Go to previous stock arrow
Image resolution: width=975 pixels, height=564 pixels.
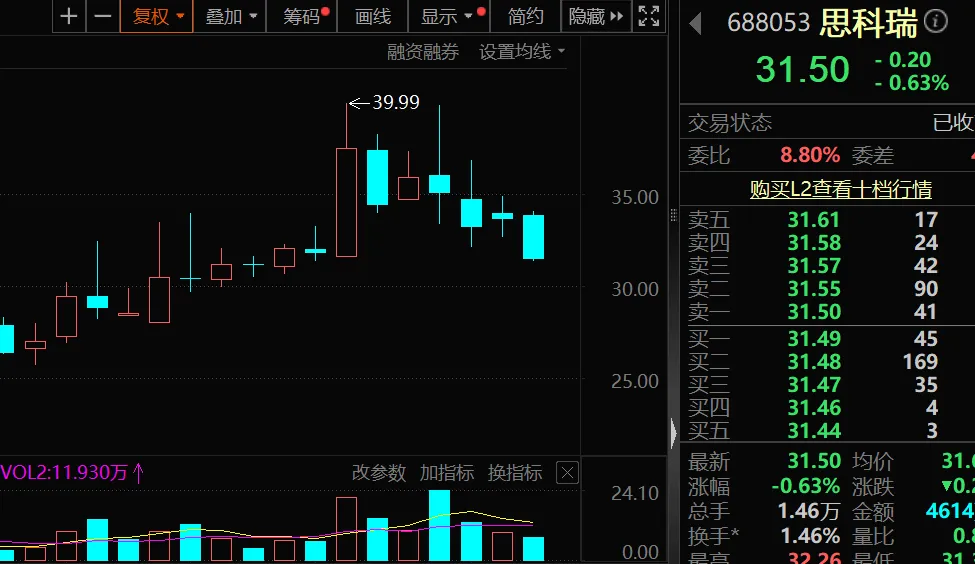(x=696, y=24)
